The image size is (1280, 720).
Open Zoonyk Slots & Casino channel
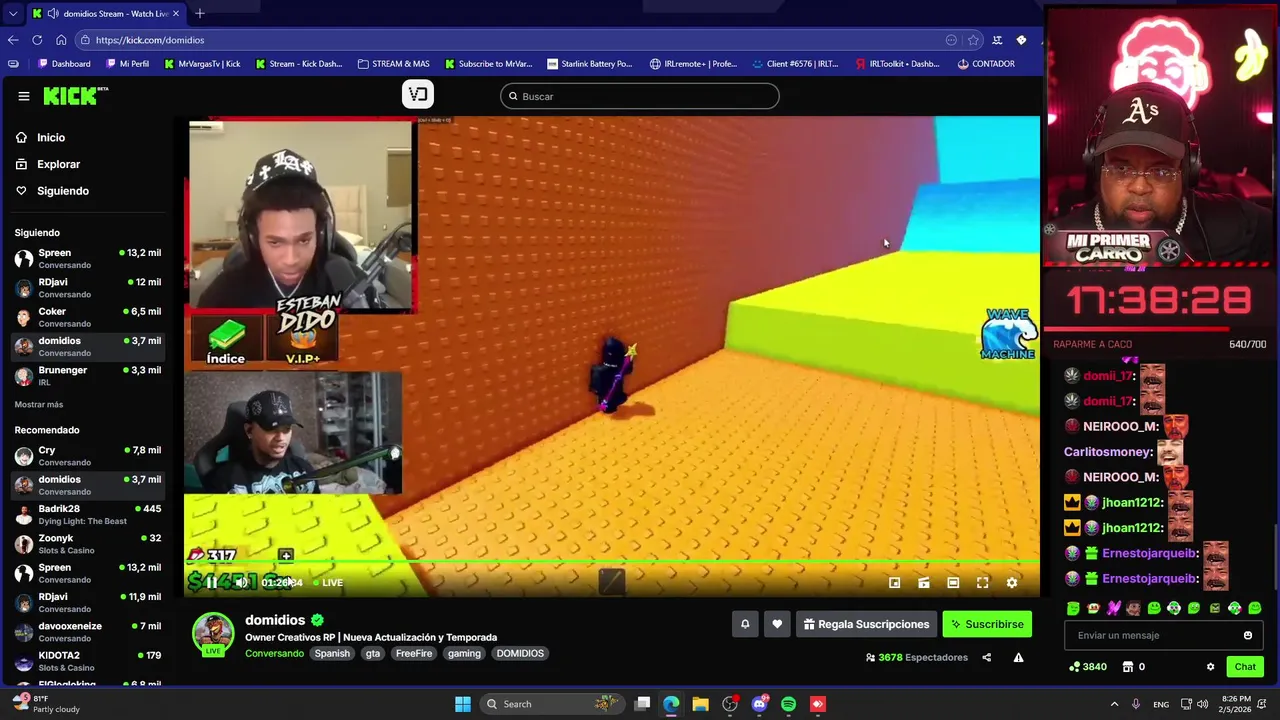[x=88, y=544]
